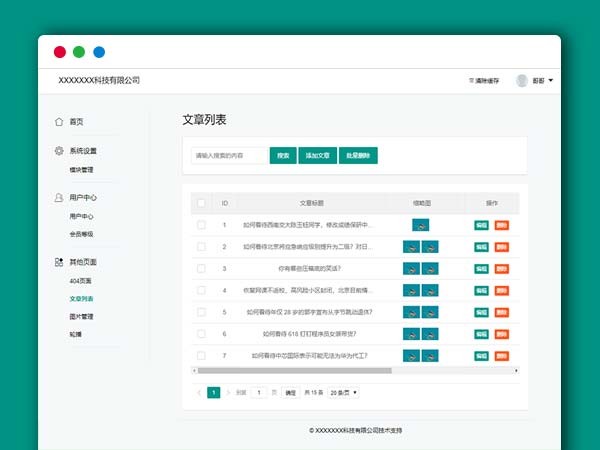Open the 404页面 sidebar item
Viewport: 600px width, 450px height.
[x=80, y=281]
